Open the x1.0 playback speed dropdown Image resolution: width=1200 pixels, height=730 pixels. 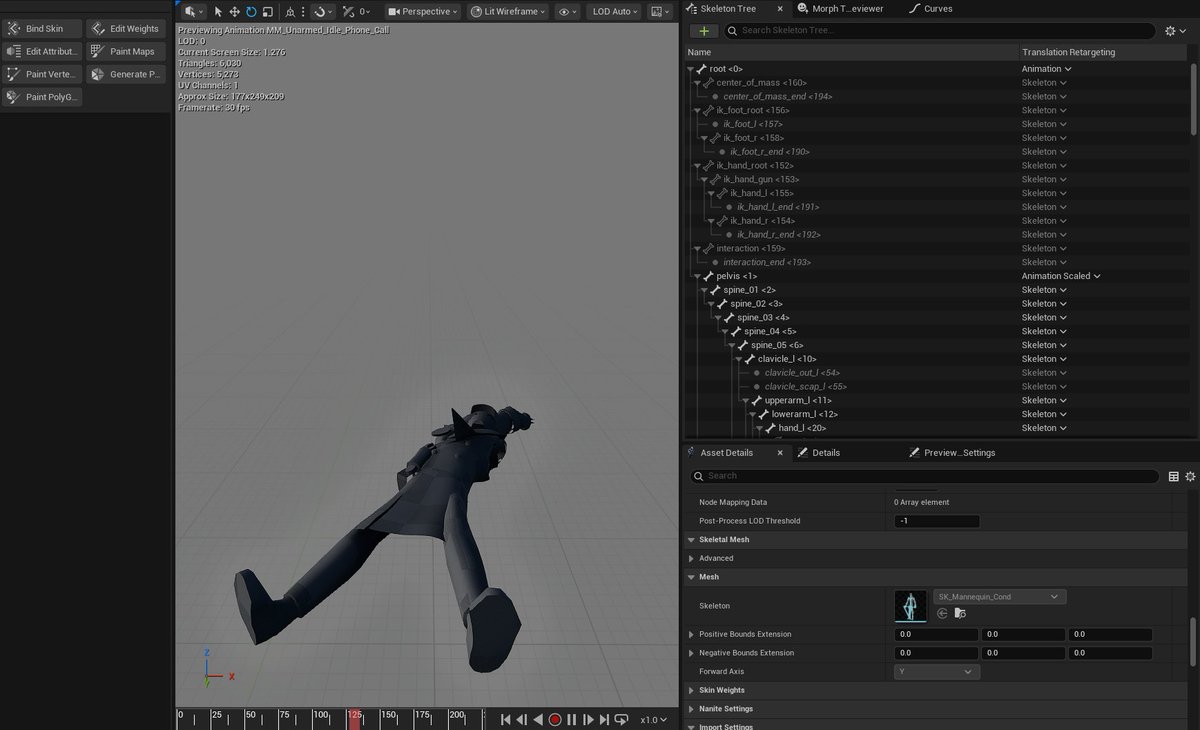click(653, 719)
